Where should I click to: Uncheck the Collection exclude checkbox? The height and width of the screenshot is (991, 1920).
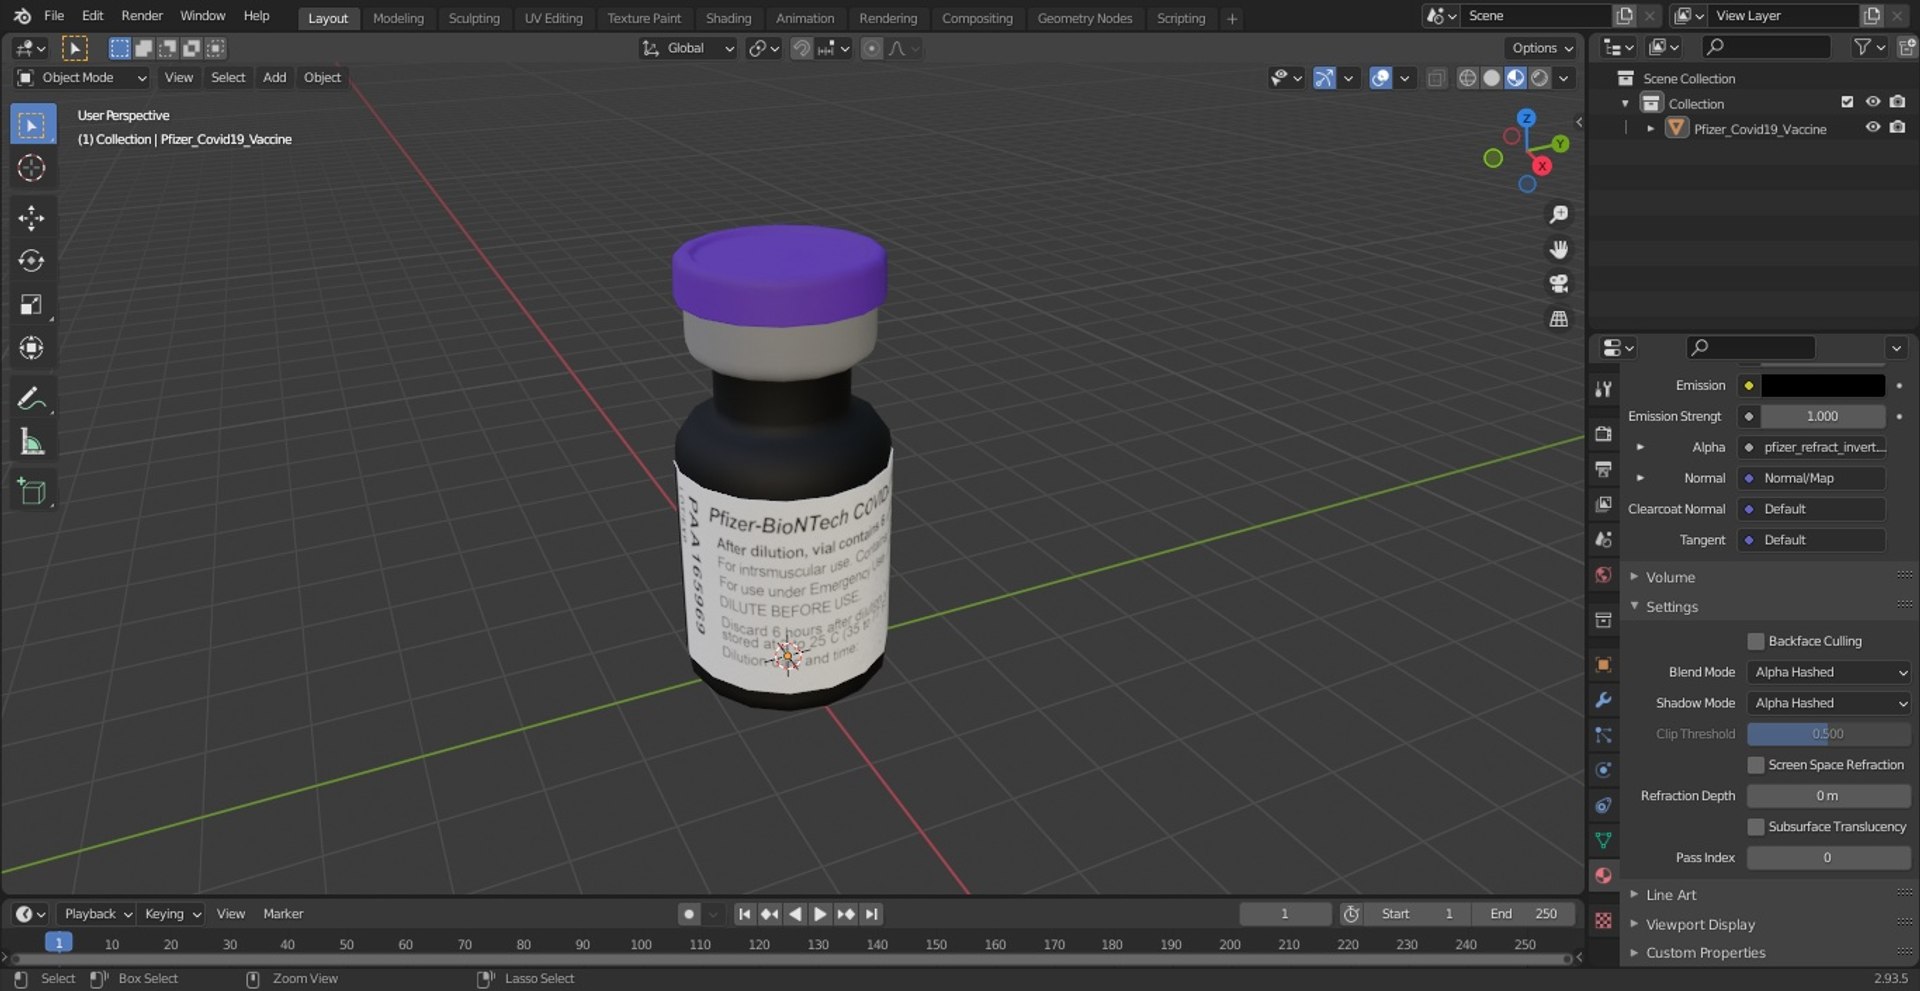(x=1847, y=102)
